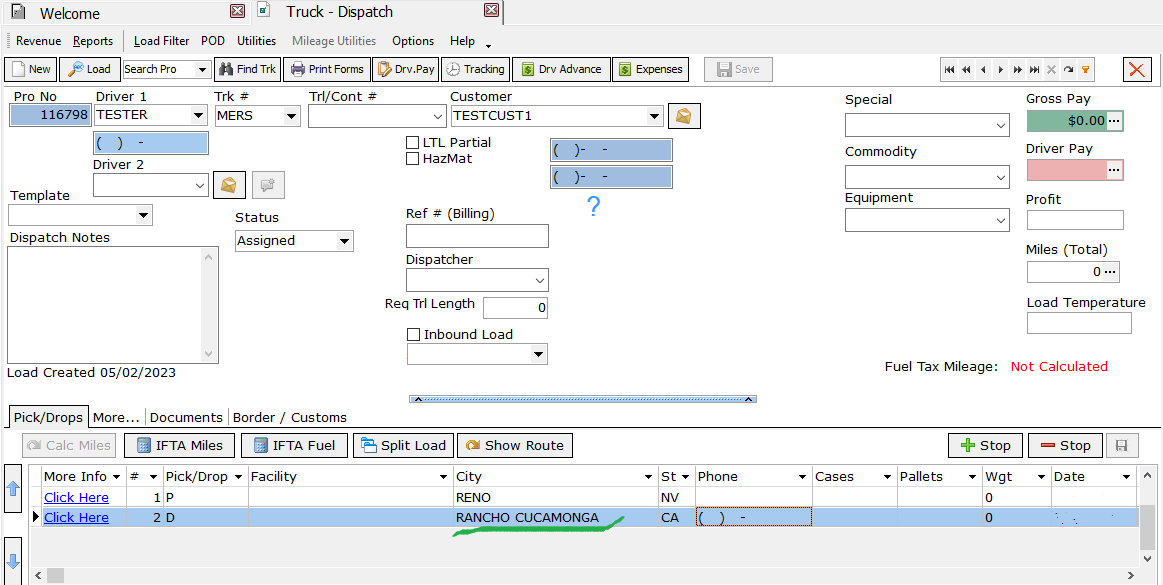Open the Expenses toolbar button

pos(650,69)
